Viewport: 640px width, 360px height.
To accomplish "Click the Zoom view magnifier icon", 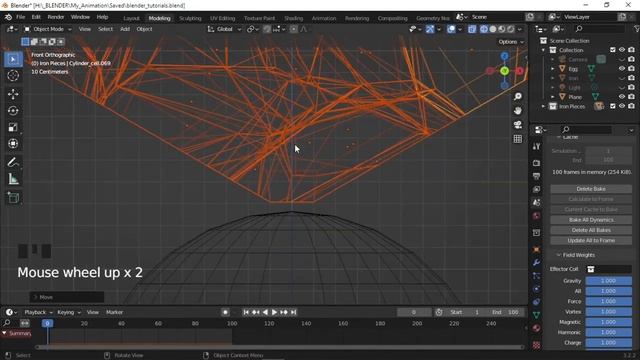I will point(518,96).
